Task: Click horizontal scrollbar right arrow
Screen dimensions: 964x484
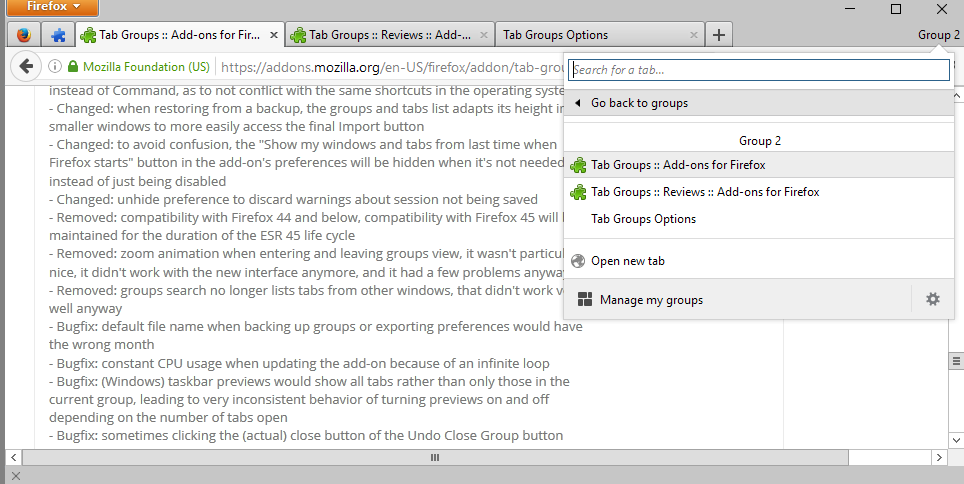Action: (939, 458)
